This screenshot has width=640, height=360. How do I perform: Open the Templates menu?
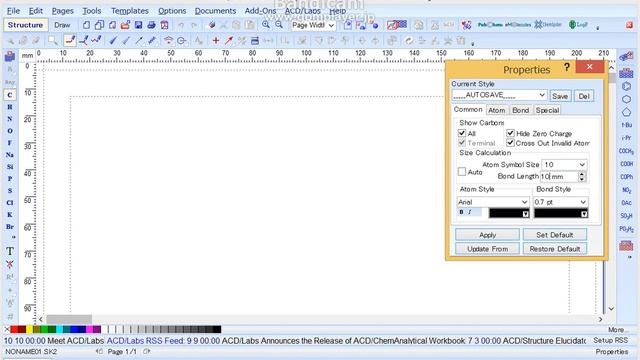click(x=130, y=11)
